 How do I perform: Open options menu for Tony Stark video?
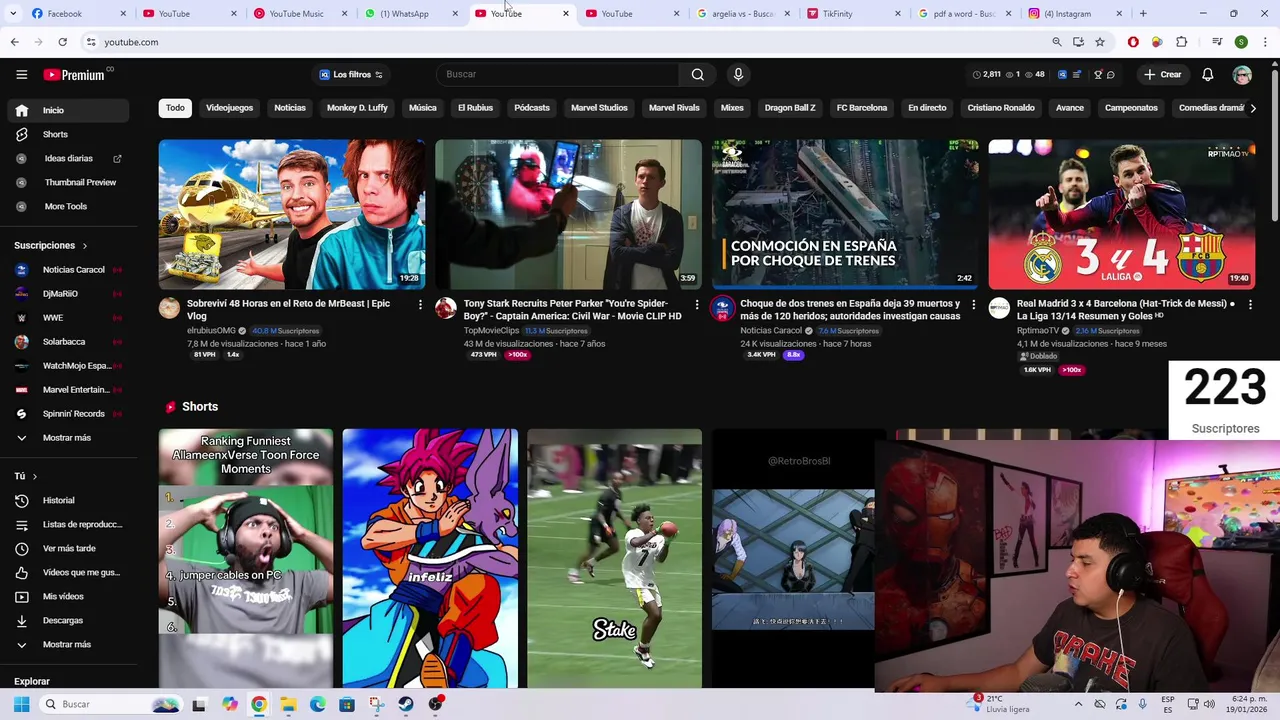pyautogui.click(x=697, y=304)
